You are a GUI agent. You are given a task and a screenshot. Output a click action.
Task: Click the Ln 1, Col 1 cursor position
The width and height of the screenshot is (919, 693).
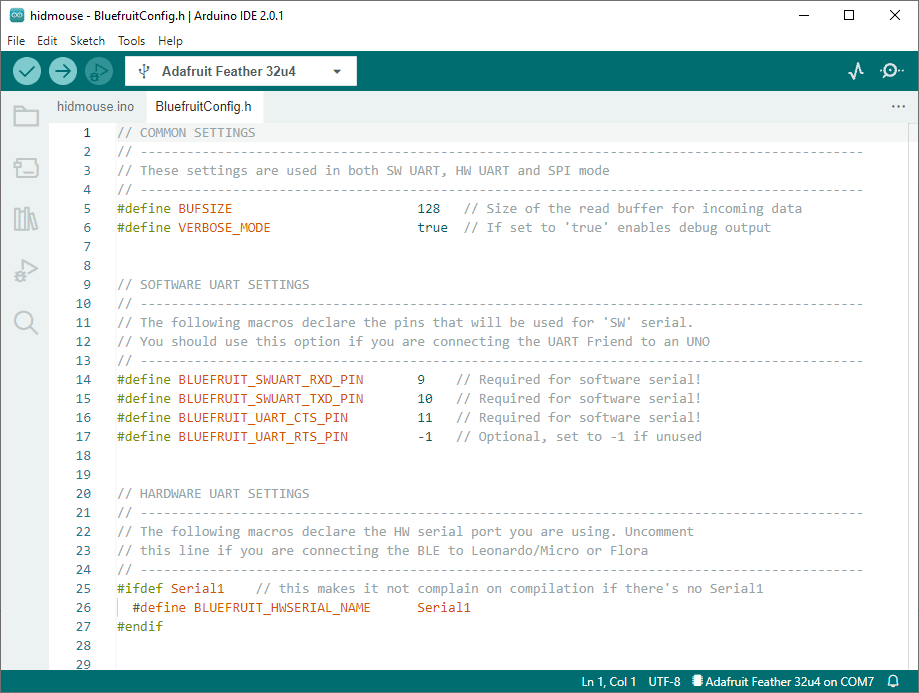pyautogui.click(x=608, y=682)
